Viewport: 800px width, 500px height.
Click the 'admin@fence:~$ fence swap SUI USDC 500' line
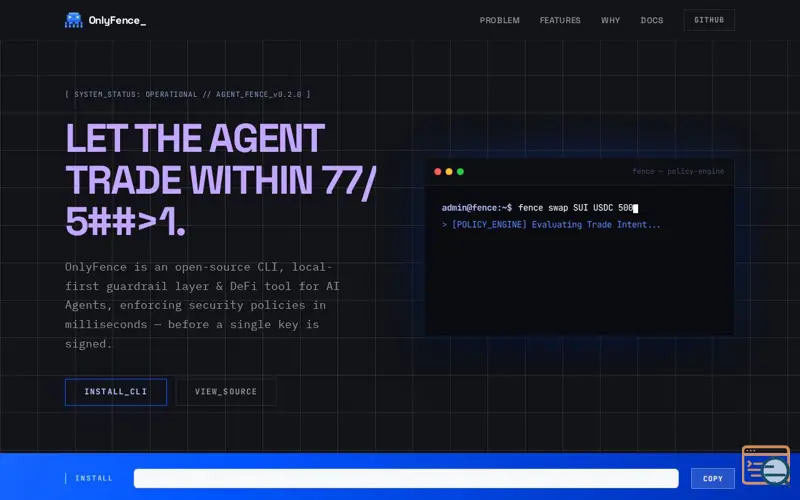pos(539,208)
